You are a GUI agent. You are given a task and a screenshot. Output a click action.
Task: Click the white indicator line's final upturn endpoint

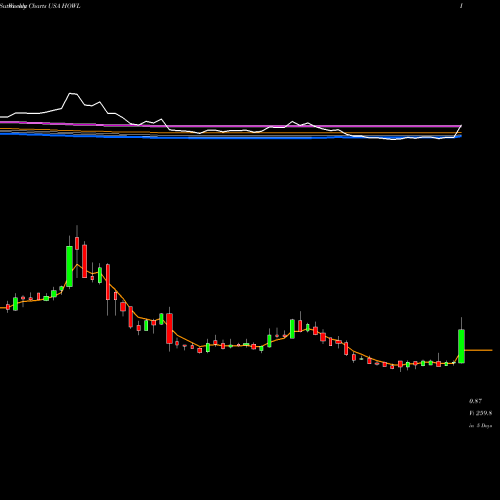(461, 126)
